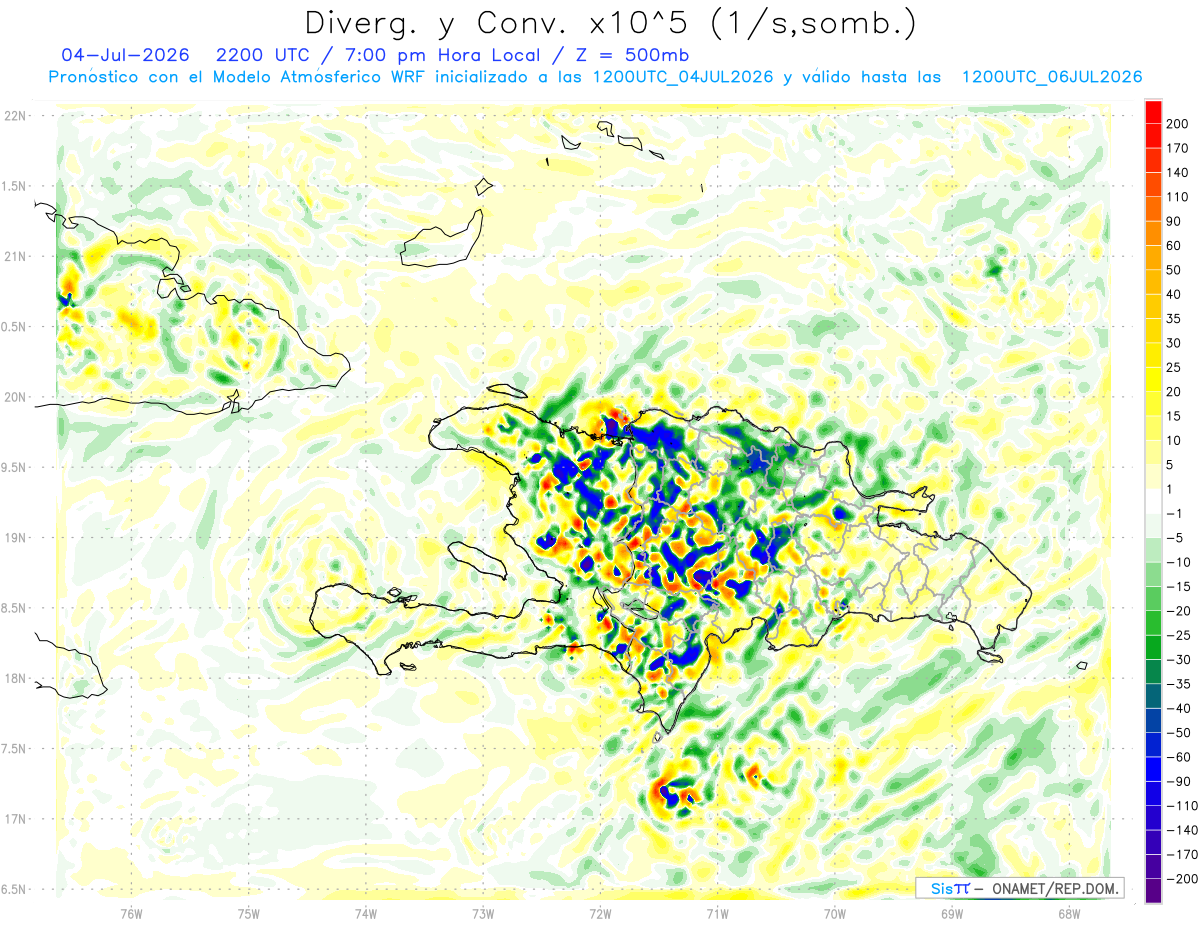1200x927 pixels.
Task: Click the '8.5N' latitude axis label
Action: 15,609
